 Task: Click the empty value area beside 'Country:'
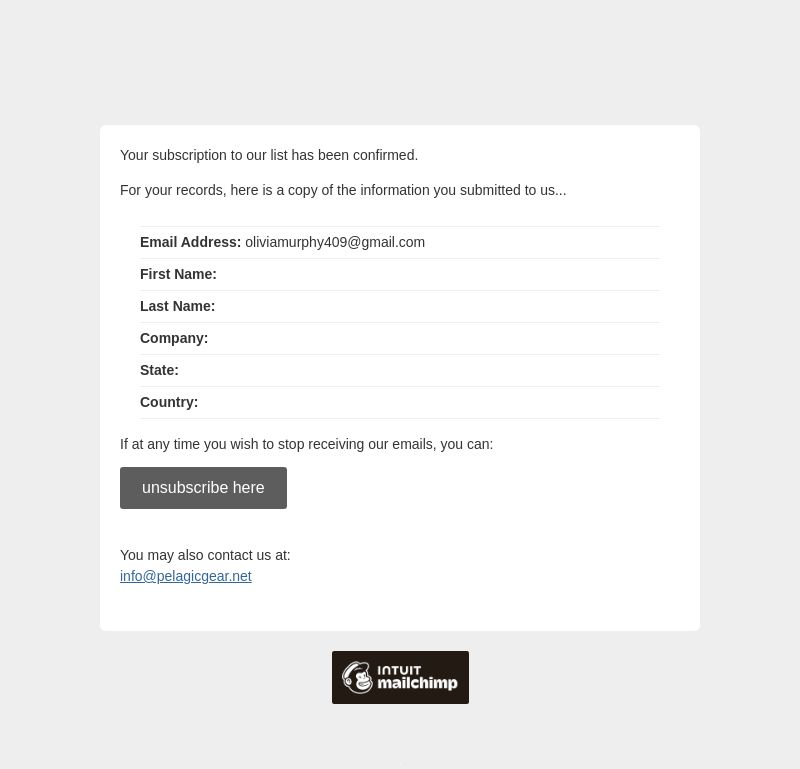pos(429,403)
